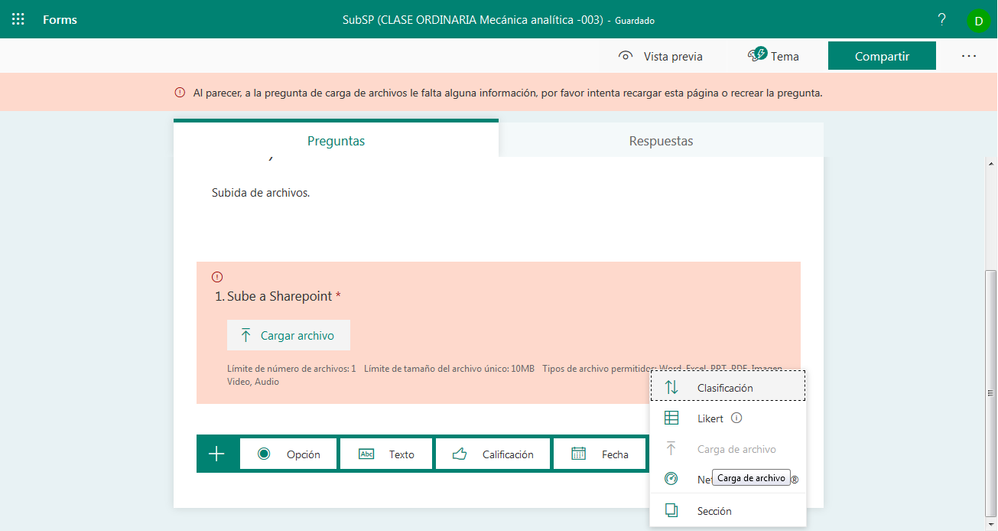Open the more options ellipsis menu

pos(969,56)
